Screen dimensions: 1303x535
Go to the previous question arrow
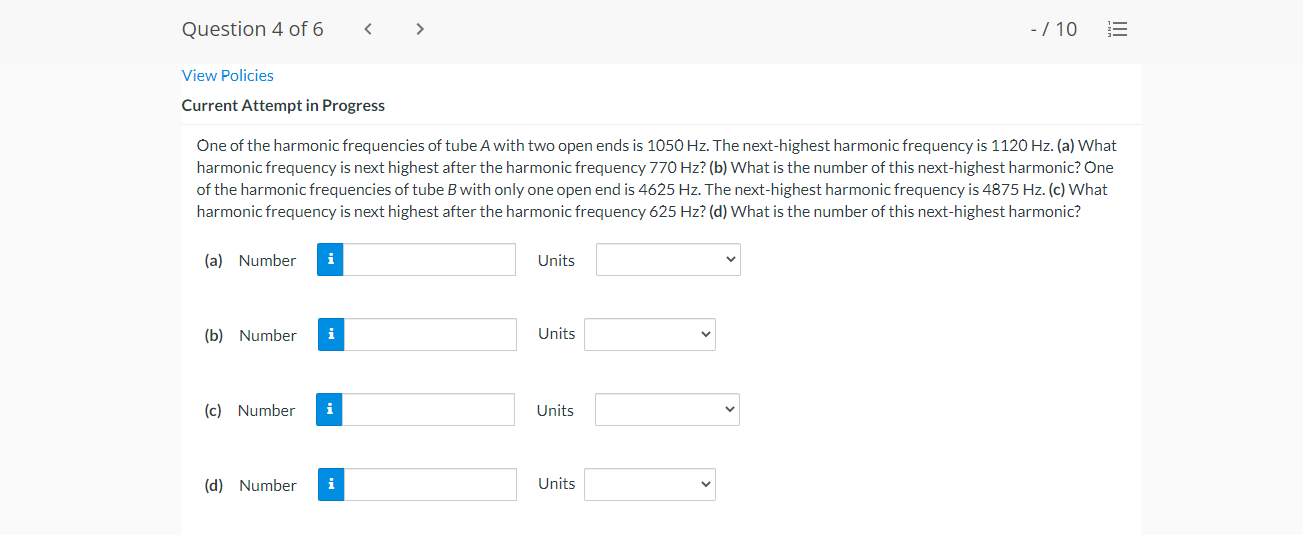point(368,29)
